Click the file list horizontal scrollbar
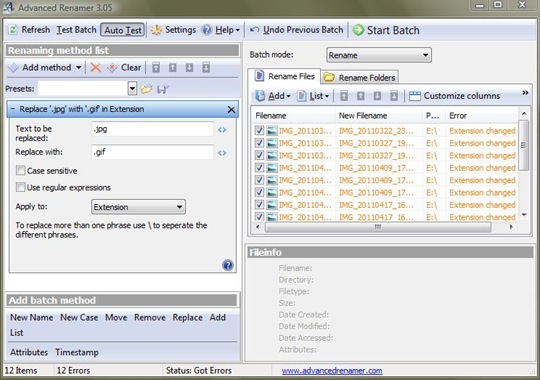540x380 pixels. [x=378, y=227]
